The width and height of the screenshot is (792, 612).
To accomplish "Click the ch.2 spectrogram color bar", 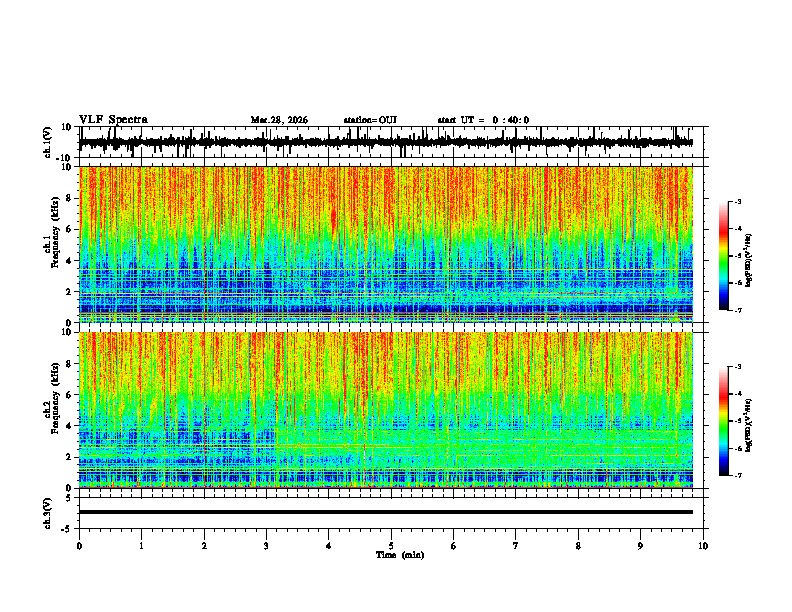I will point(724,421).
